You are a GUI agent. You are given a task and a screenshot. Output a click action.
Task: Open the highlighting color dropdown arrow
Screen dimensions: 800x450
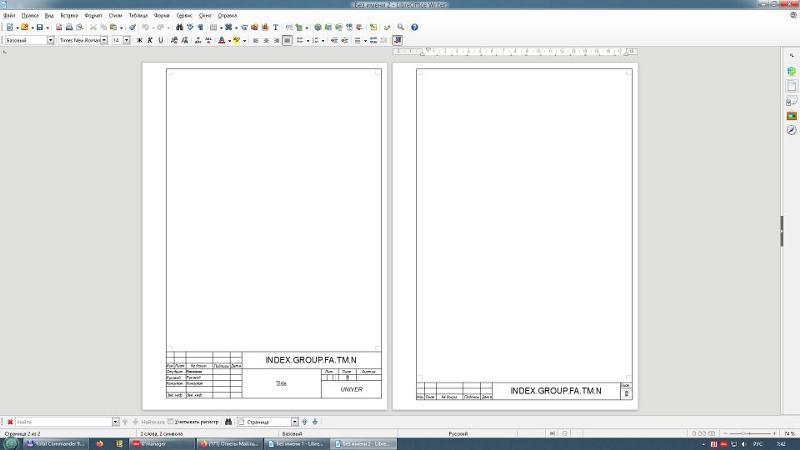244,41
